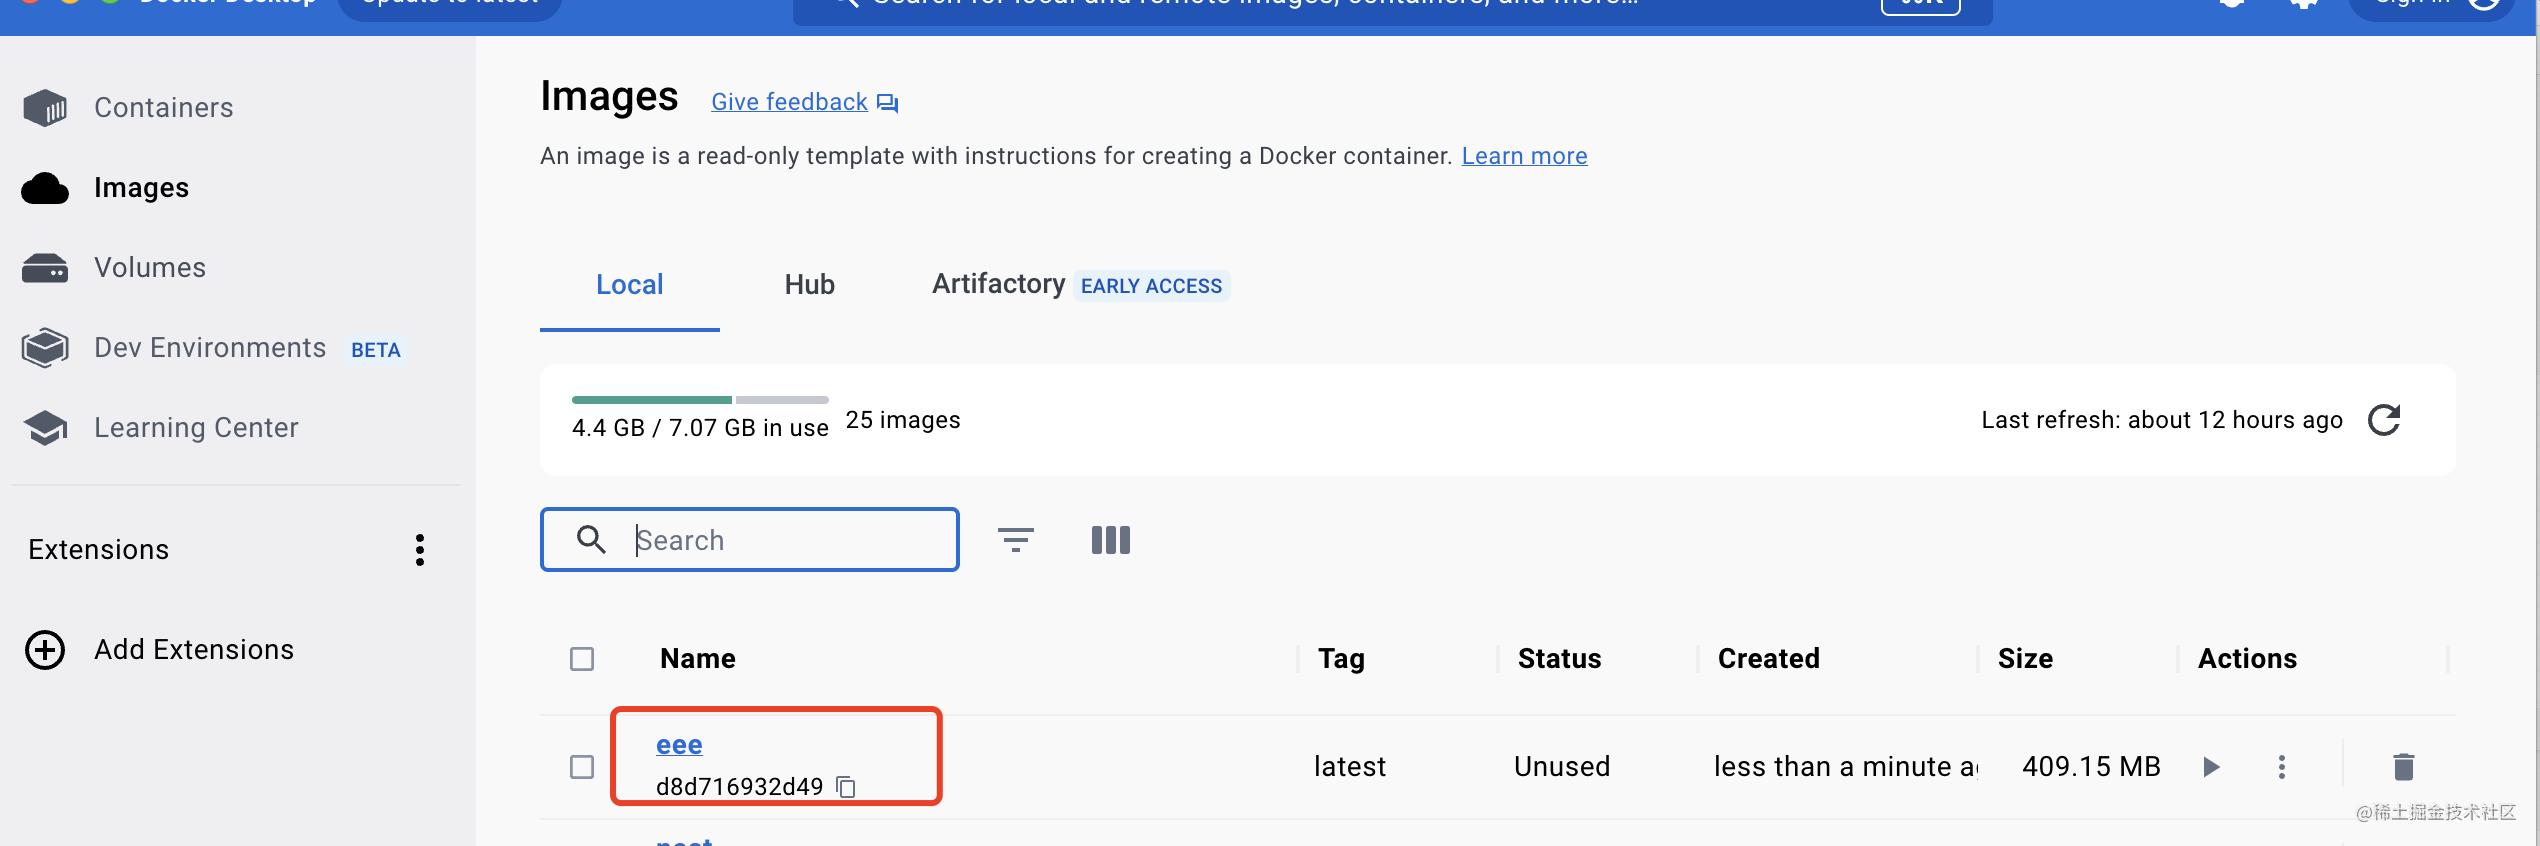The image size is (2540, 846).
Task: Open the Give feedback link
Action: 789,102
